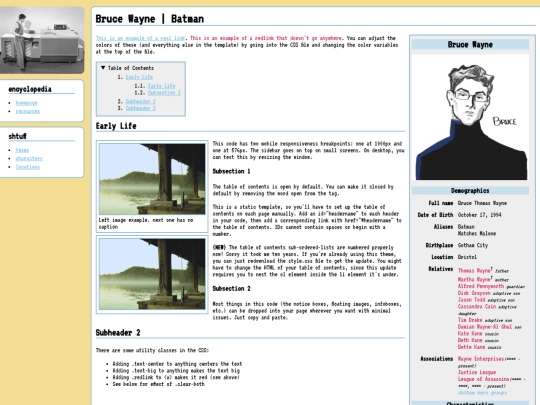Open Jason Todd link
This screenshot has height=405, width=540.
[x=471, y=300]
